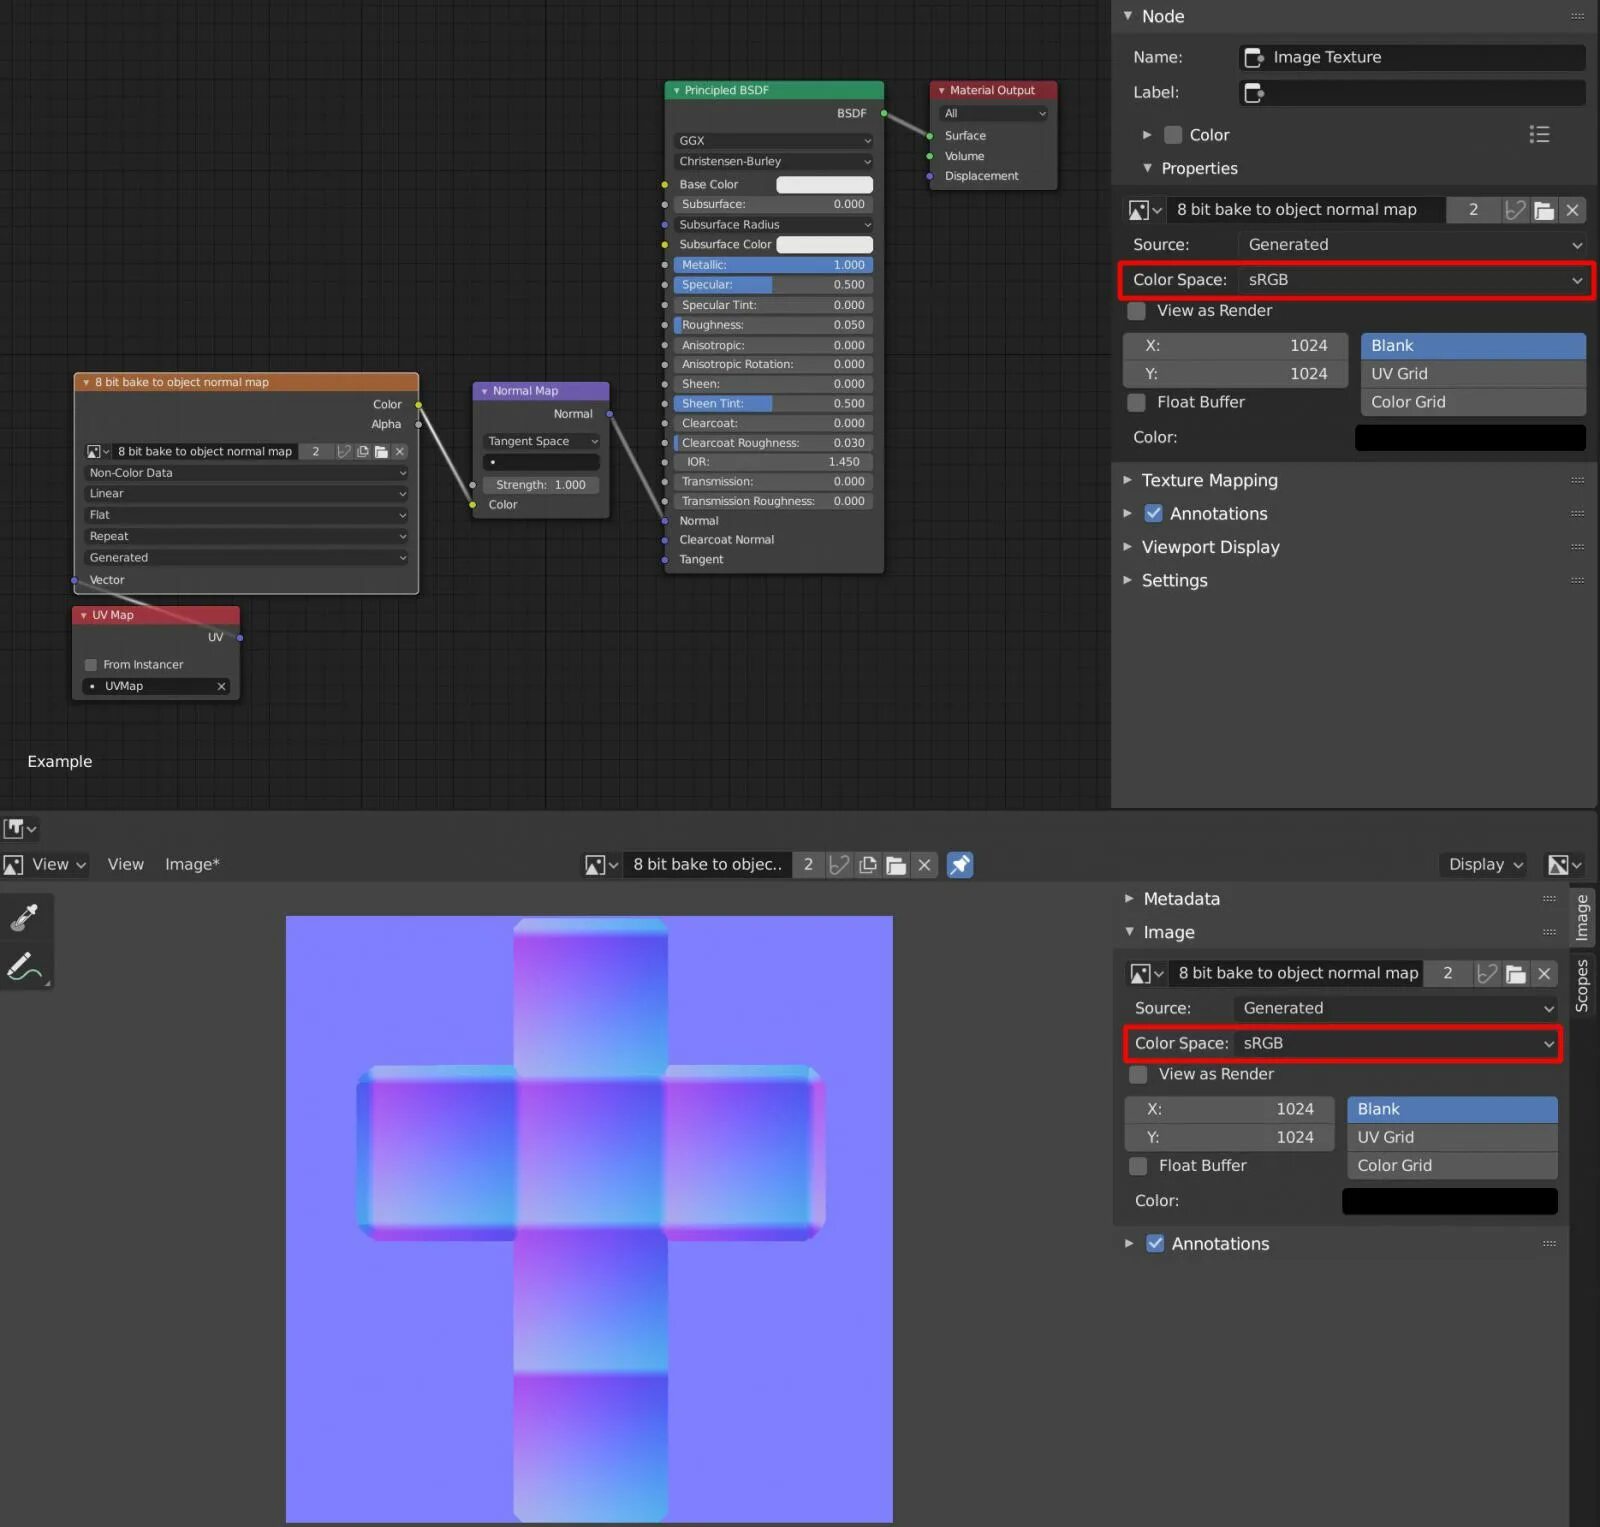
Task: Adjust Metallic slider on Principled BSDF
Action: pyautogui.click(x=773, y=265)
